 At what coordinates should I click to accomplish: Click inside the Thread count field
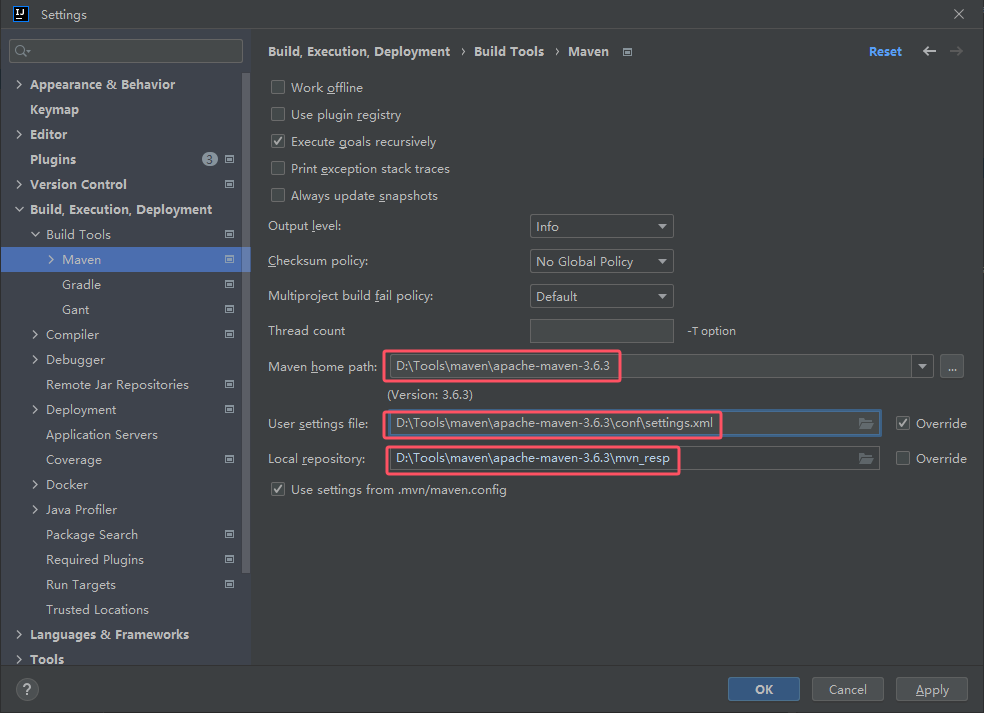tap(601, 330)
